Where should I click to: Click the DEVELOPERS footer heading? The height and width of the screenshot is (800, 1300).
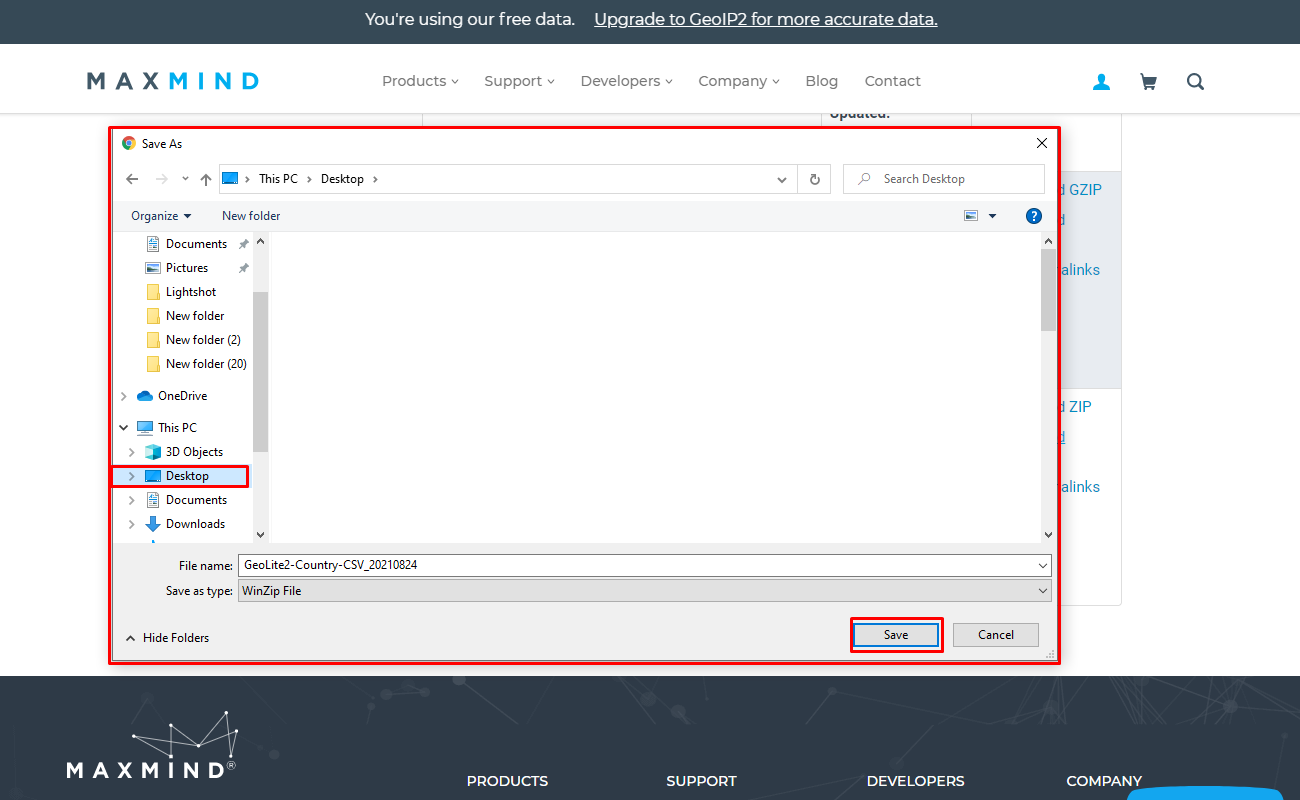915,781
